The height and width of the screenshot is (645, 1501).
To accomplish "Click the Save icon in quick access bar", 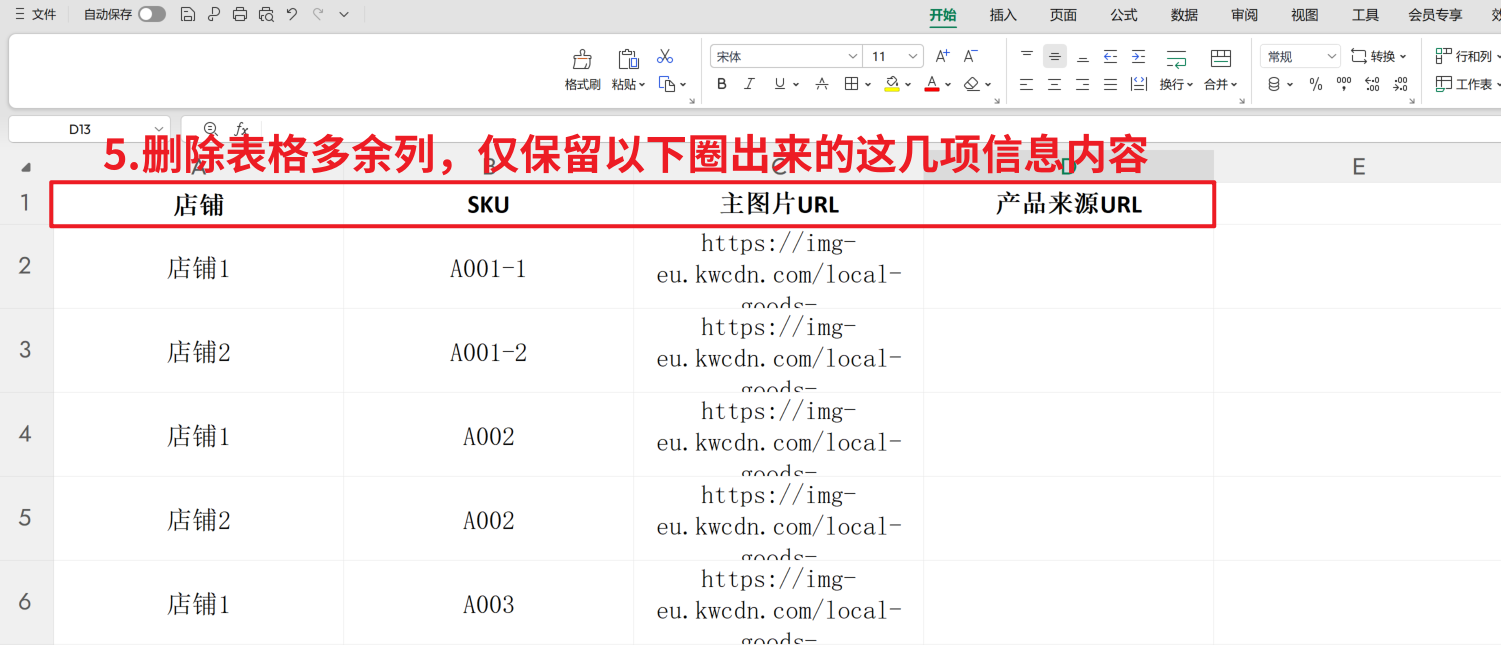I will (x=187, y=14).
